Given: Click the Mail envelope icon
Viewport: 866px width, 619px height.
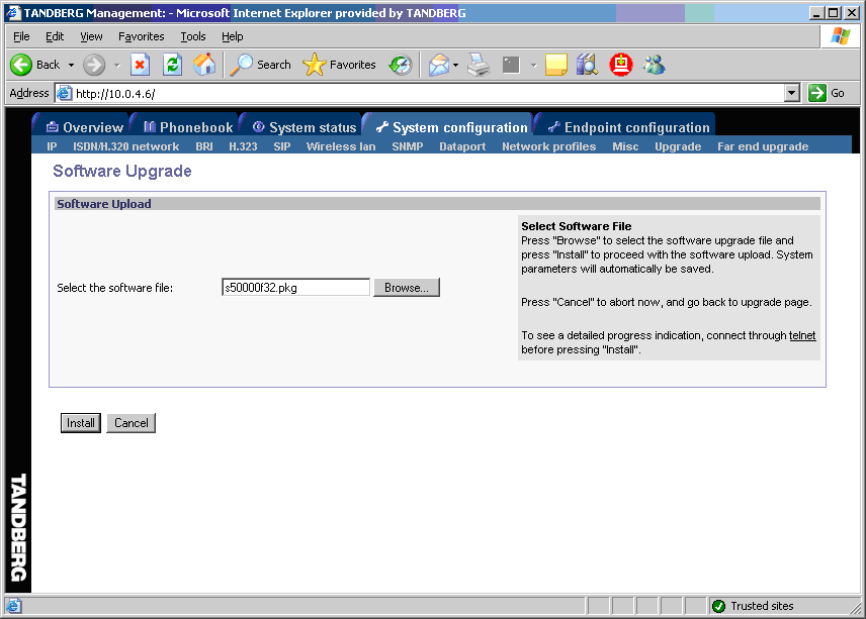Looking at the screenshot, I should point(439,65).
